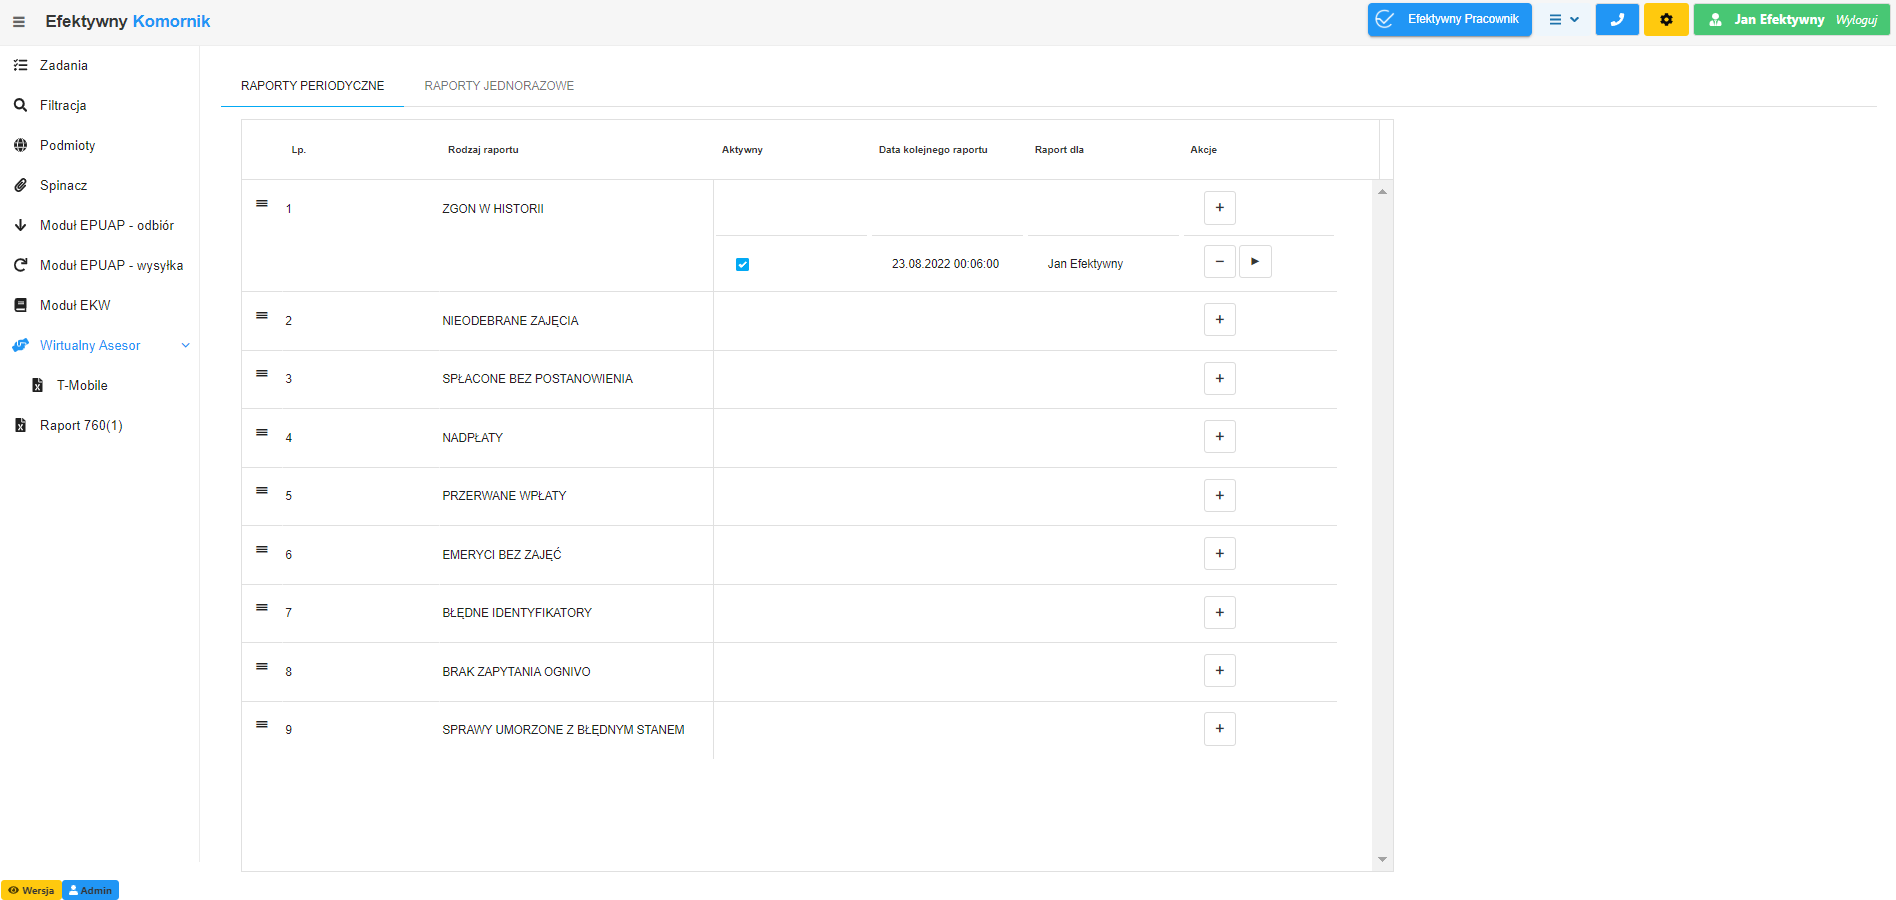This screenshot has width=1896, height=900.
Task: Click scrollbar up arrow of reports table
Action: (x=1382, y=191)
